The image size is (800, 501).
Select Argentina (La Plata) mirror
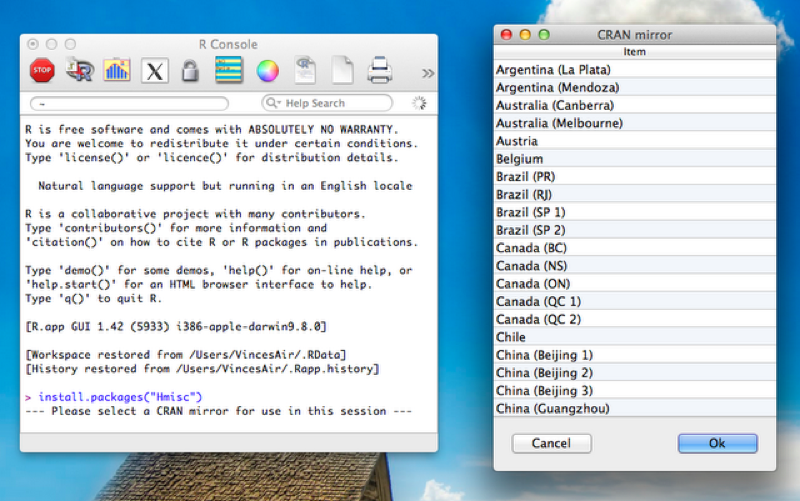[635, 69]
